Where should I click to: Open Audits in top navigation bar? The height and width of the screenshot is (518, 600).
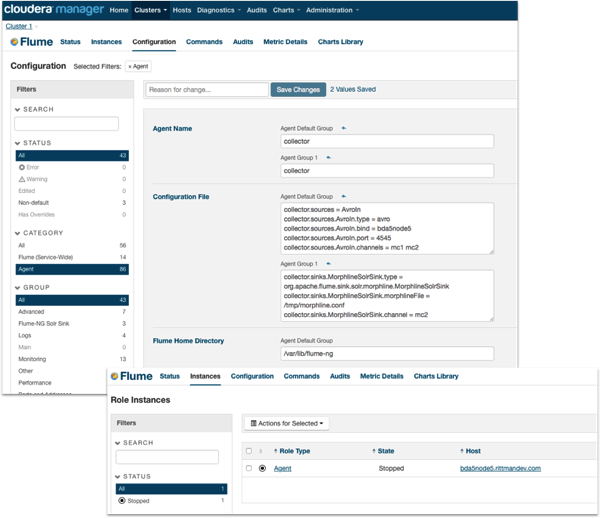257,10
